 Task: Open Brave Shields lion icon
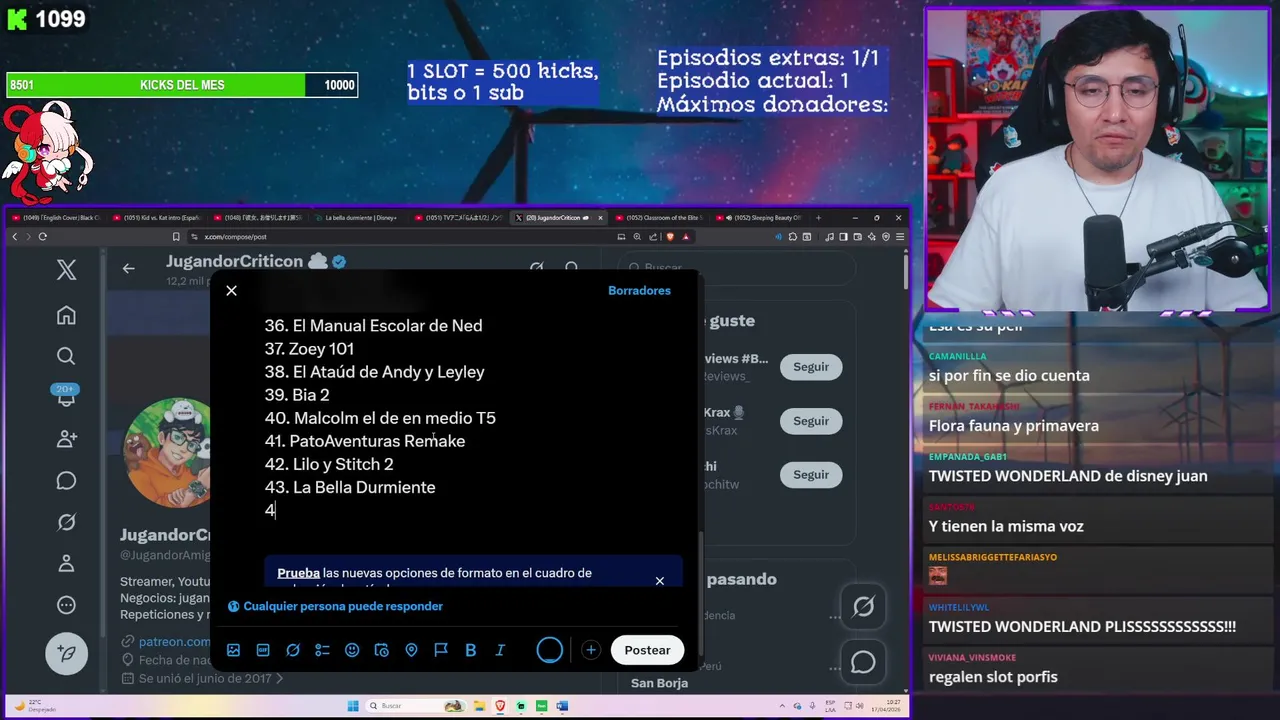tap(670, 237)
